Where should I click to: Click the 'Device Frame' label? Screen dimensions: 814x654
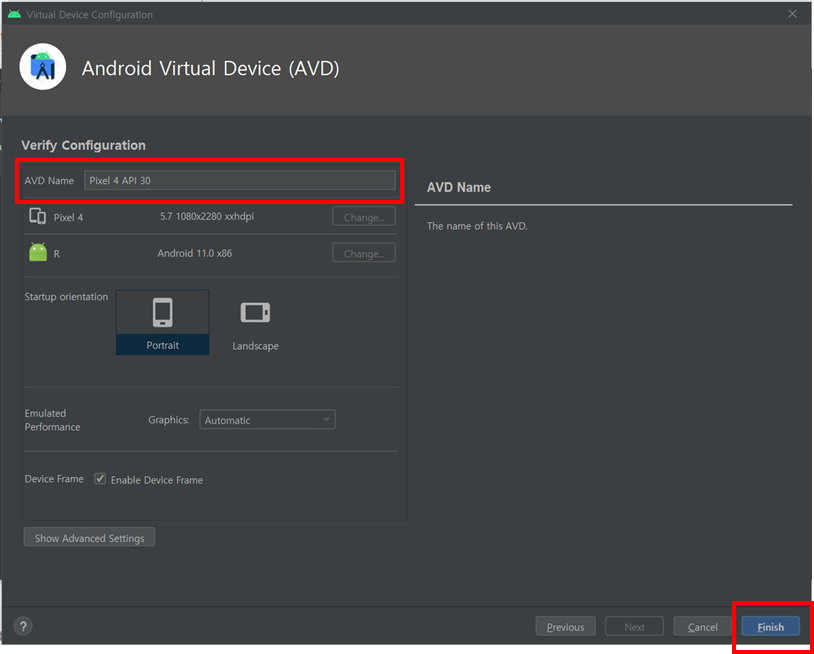click(x=54, y=479)
